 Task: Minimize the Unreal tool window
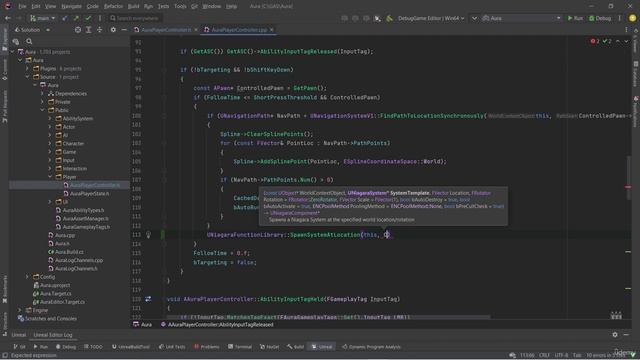click(x=627, y=335)
